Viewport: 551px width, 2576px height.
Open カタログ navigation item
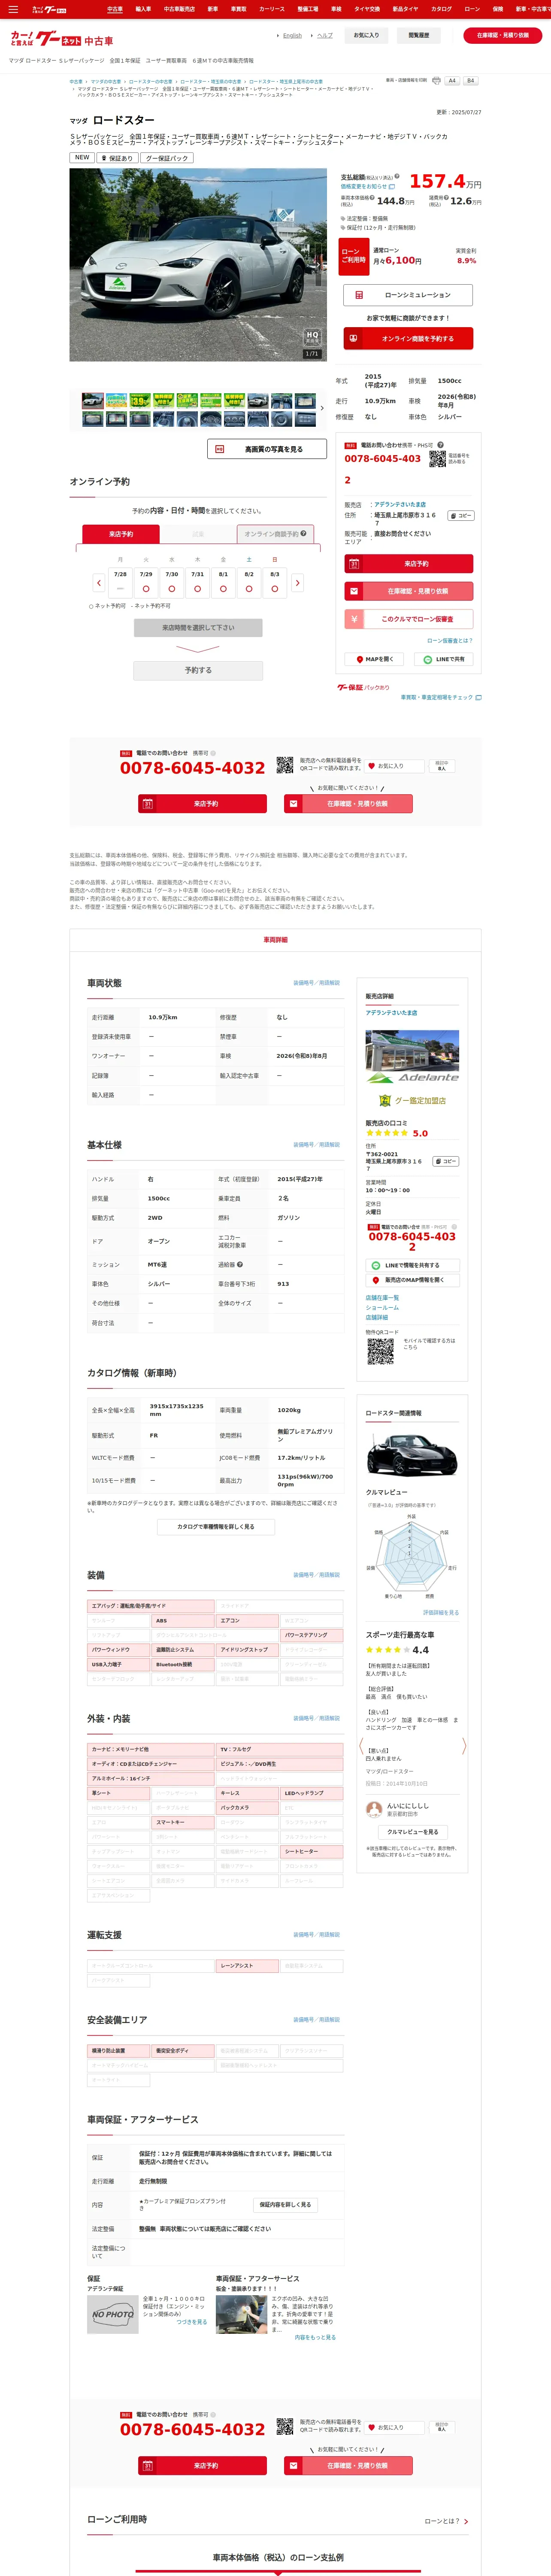pos(441,9)
